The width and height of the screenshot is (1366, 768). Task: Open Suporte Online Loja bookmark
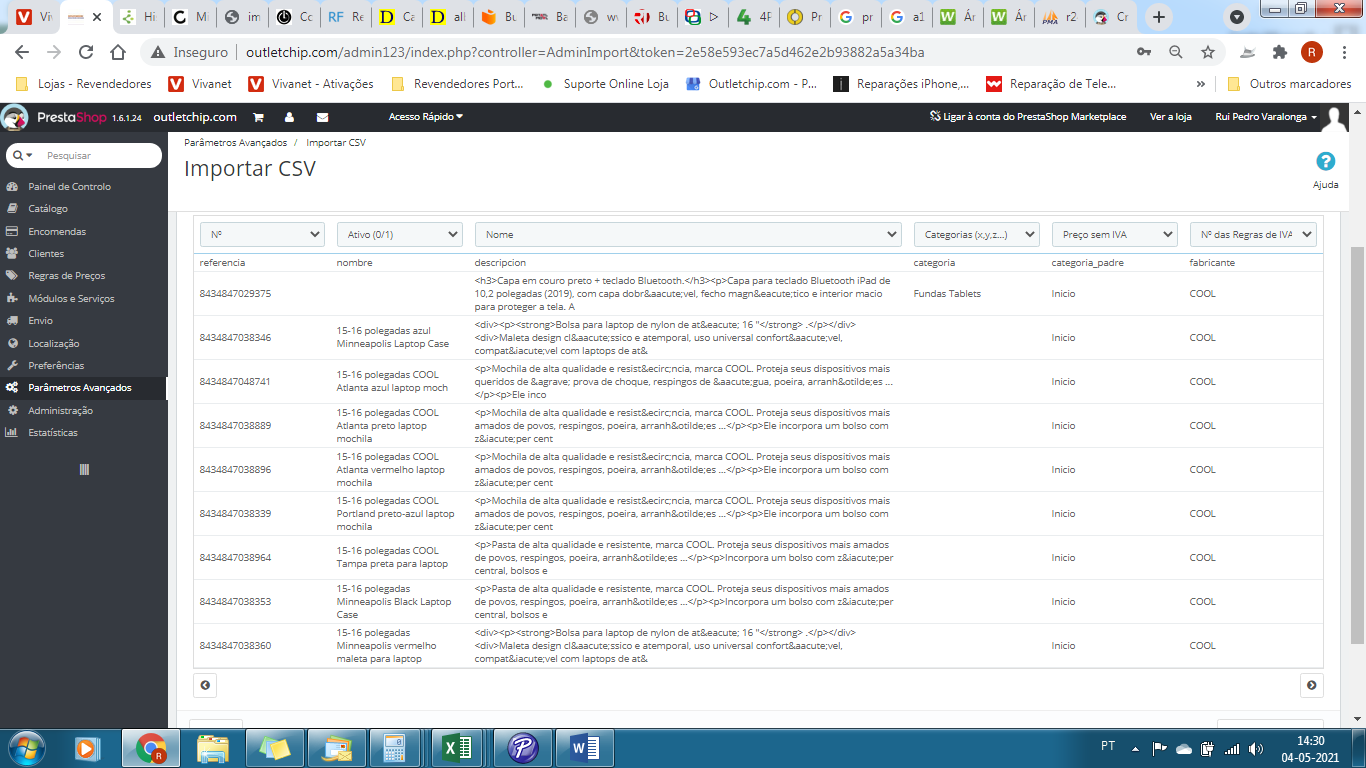click(605, 84)
